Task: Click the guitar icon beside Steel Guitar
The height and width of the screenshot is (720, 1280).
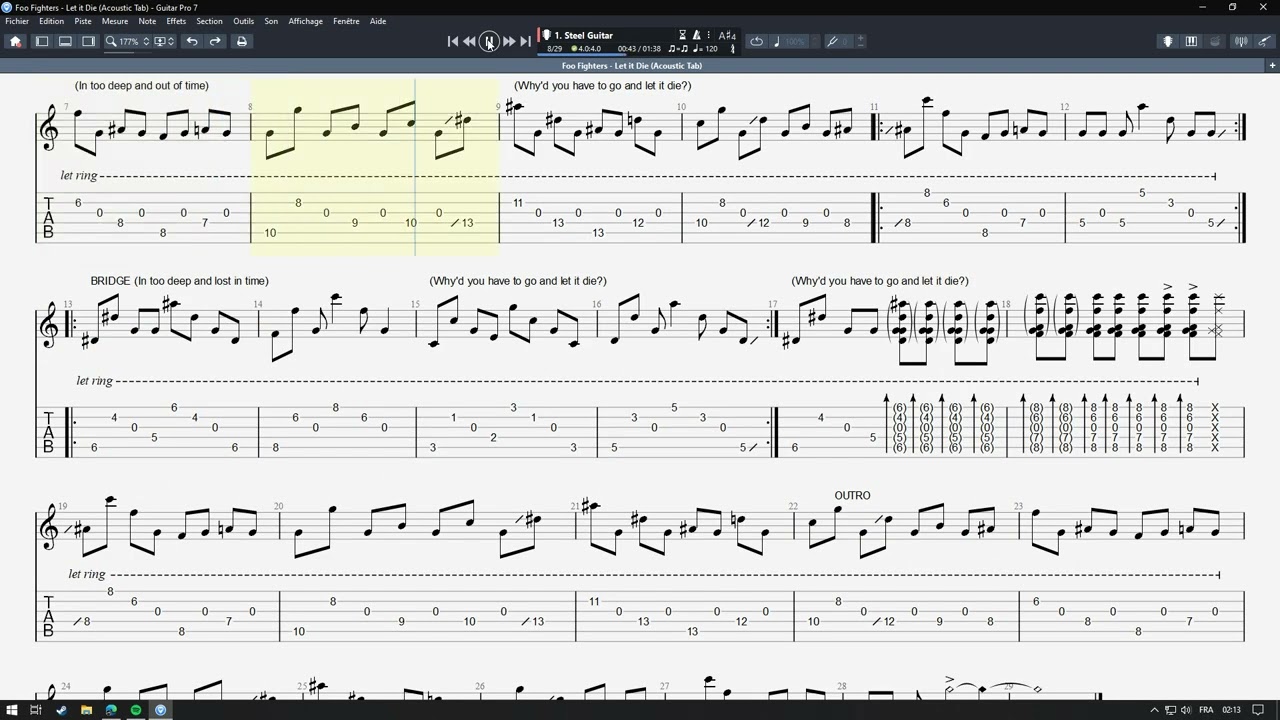Action: click(546, 35)
